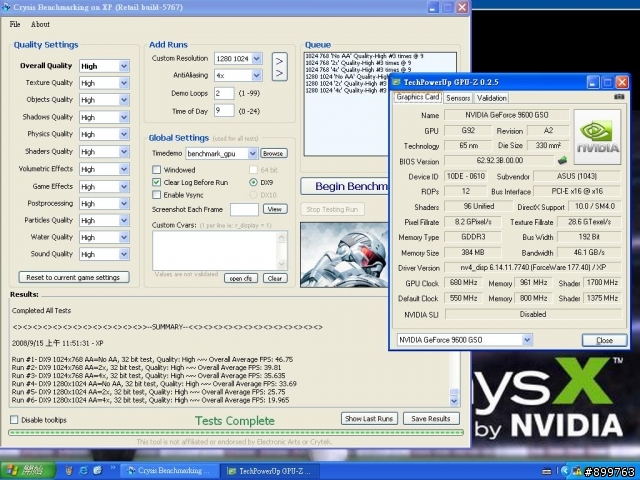Viewport: 640px width, 480px height.
Task: Open the Windows Start button
Action: point(28,471)
